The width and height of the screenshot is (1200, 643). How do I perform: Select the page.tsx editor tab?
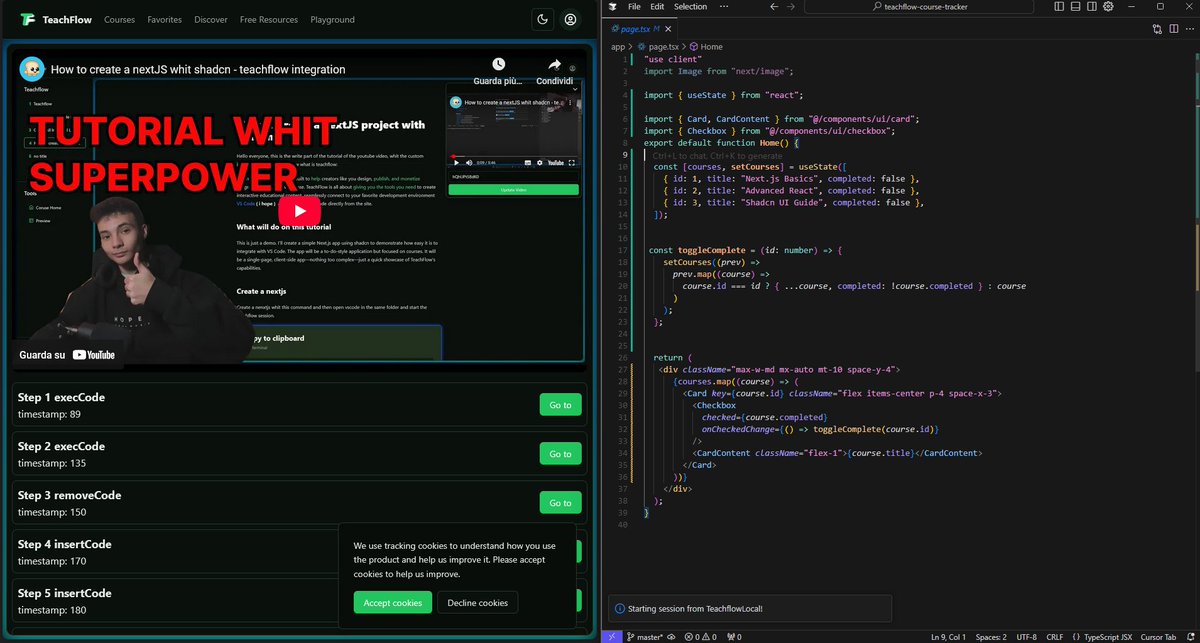640,29
